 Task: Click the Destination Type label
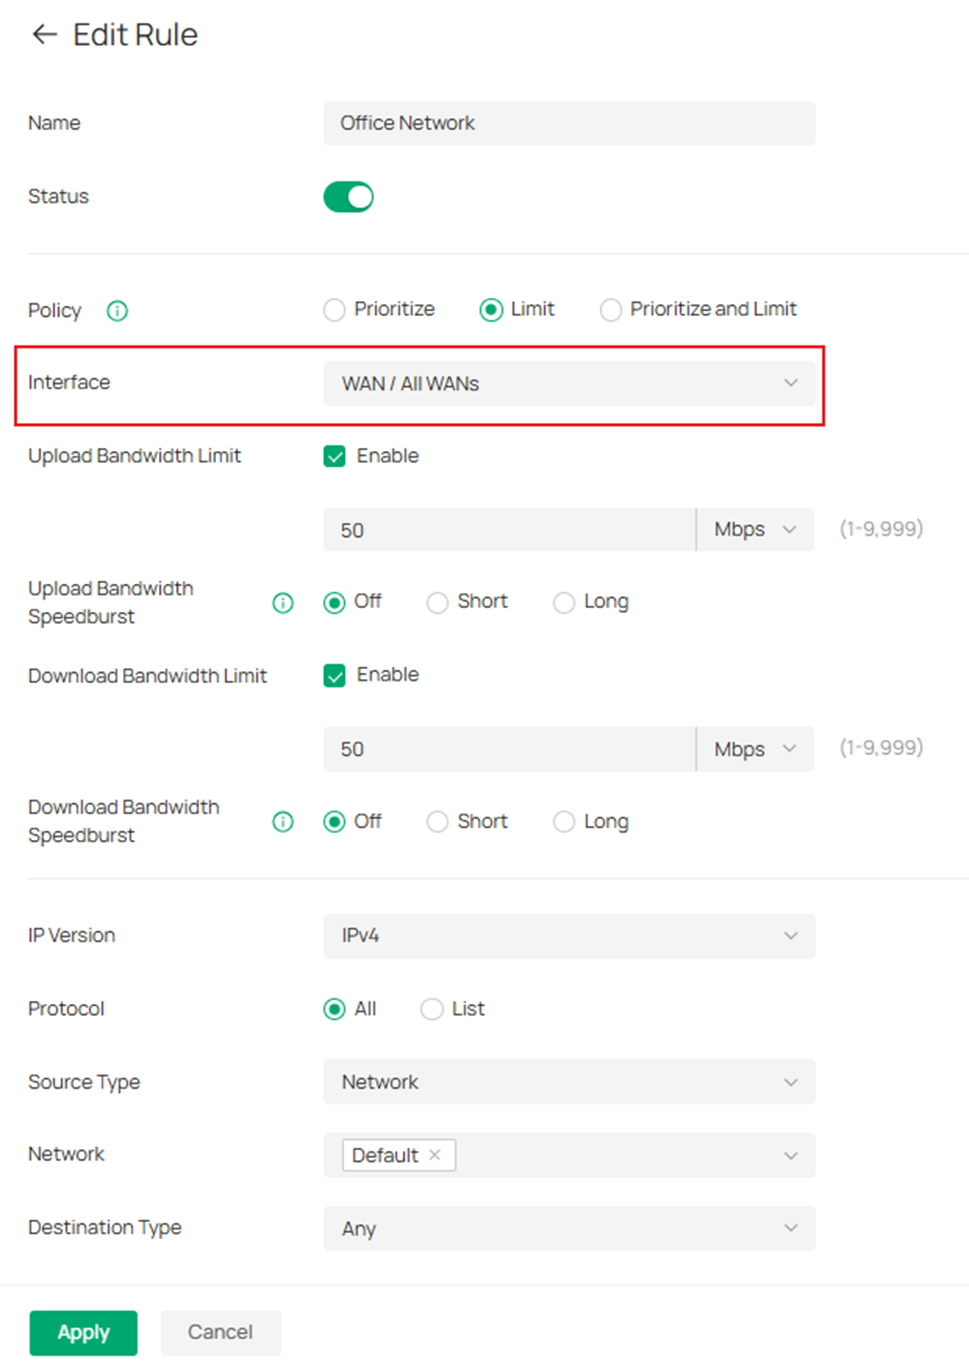pos(105,1228)
